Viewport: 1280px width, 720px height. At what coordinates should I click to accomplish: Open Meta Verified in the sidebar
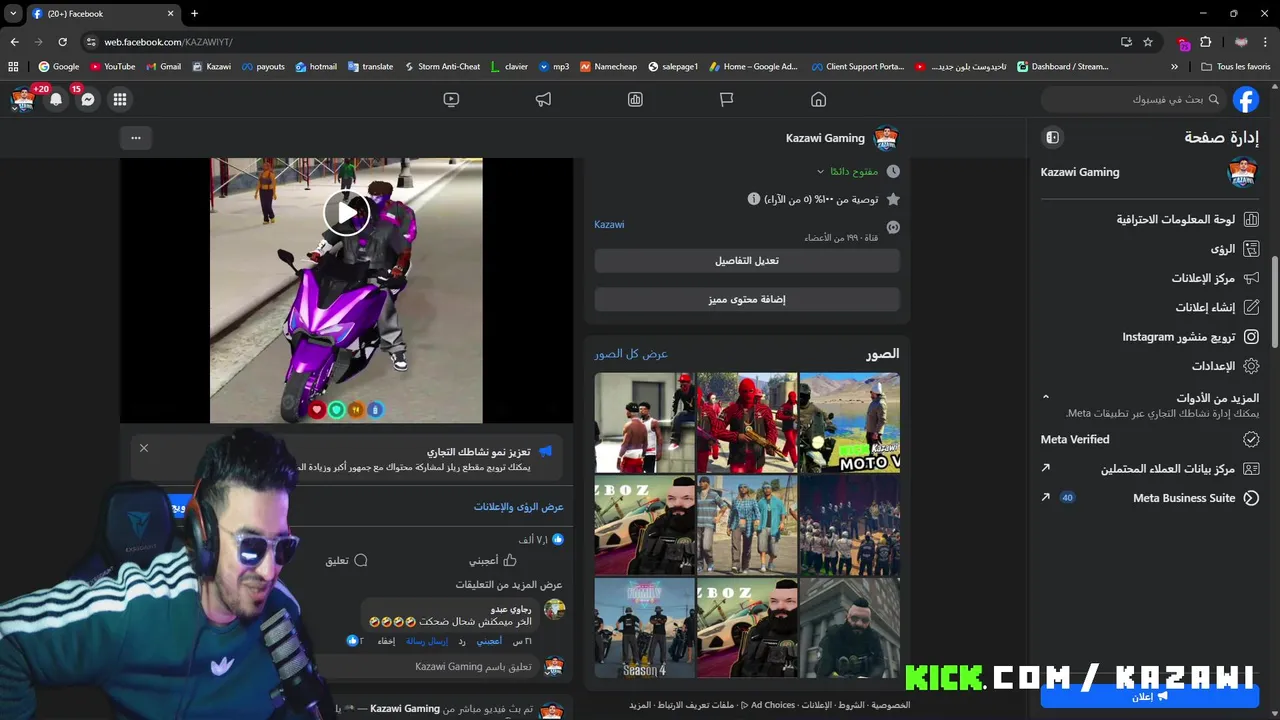point(1150,439)
